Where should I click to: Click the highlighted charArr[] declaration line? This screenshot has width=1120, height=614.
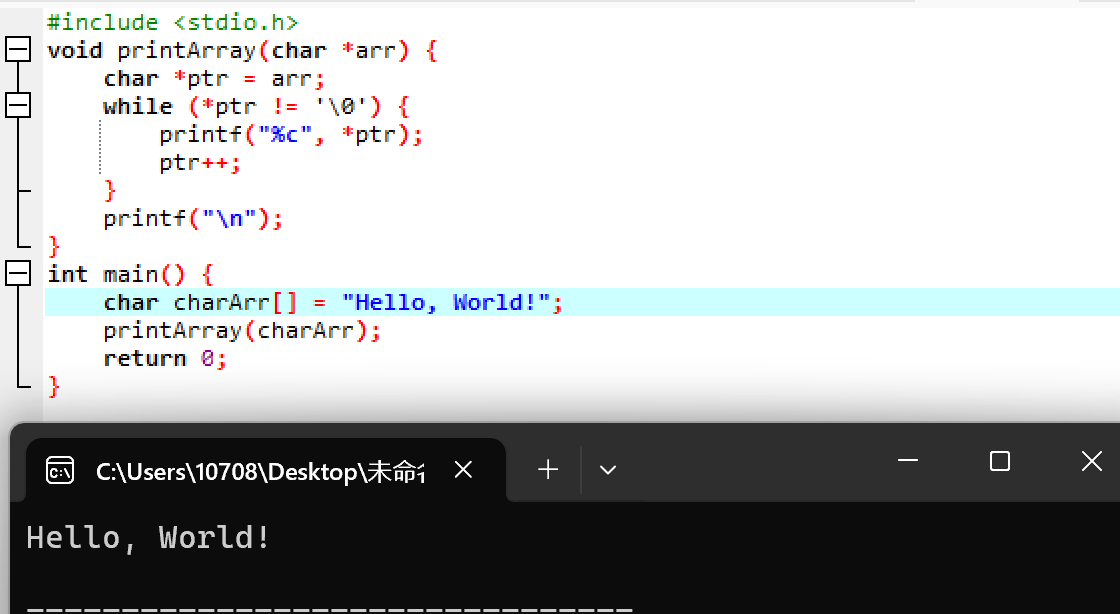coord(582,302)
